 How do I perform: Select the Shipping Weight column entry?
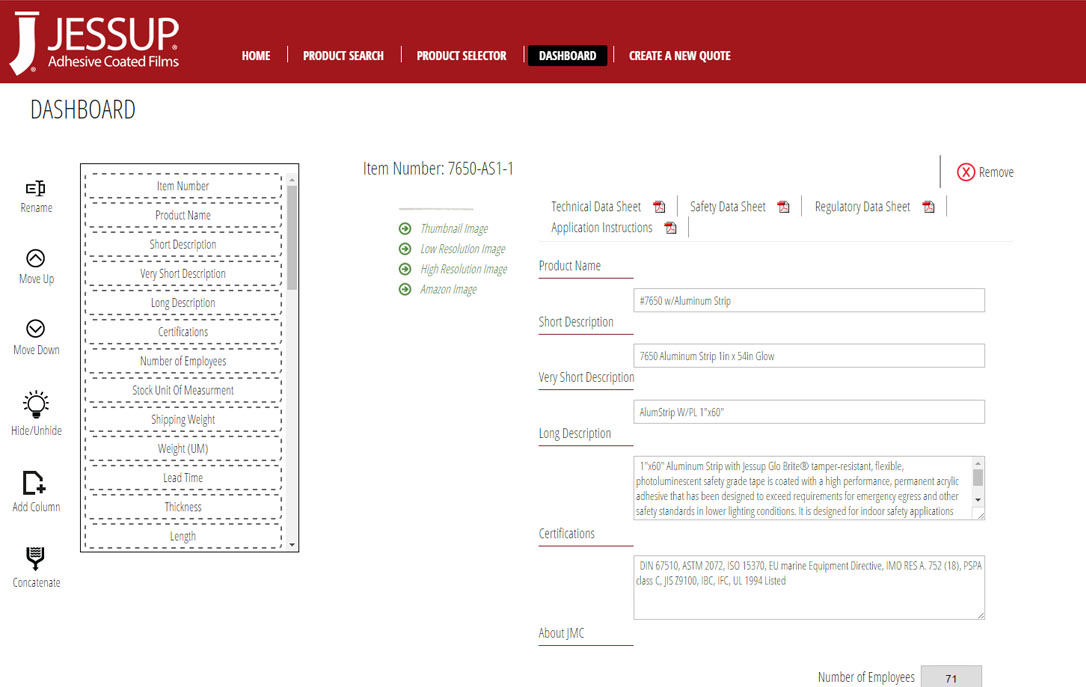[x=183, y=419]
